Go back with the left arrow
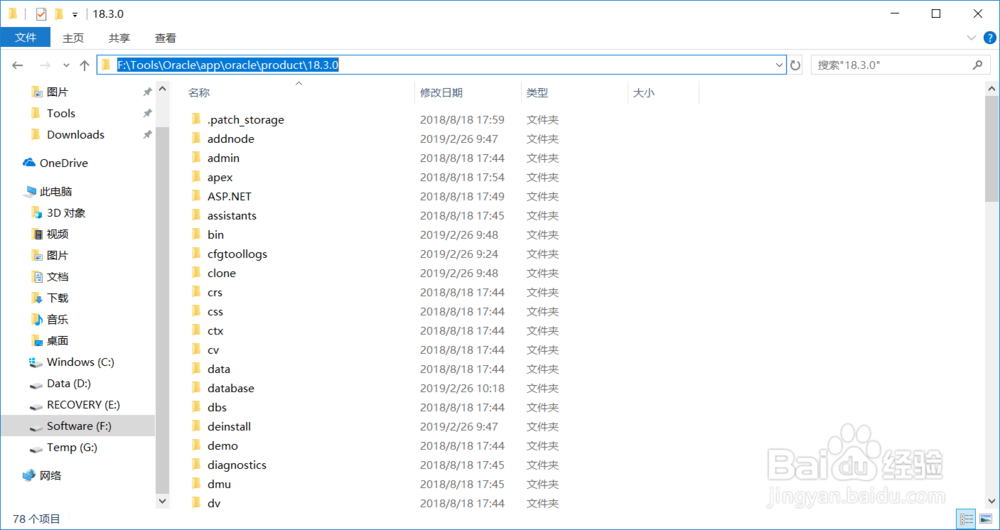The height and width of the screenshot is (530, 1000). coord(17,65)
